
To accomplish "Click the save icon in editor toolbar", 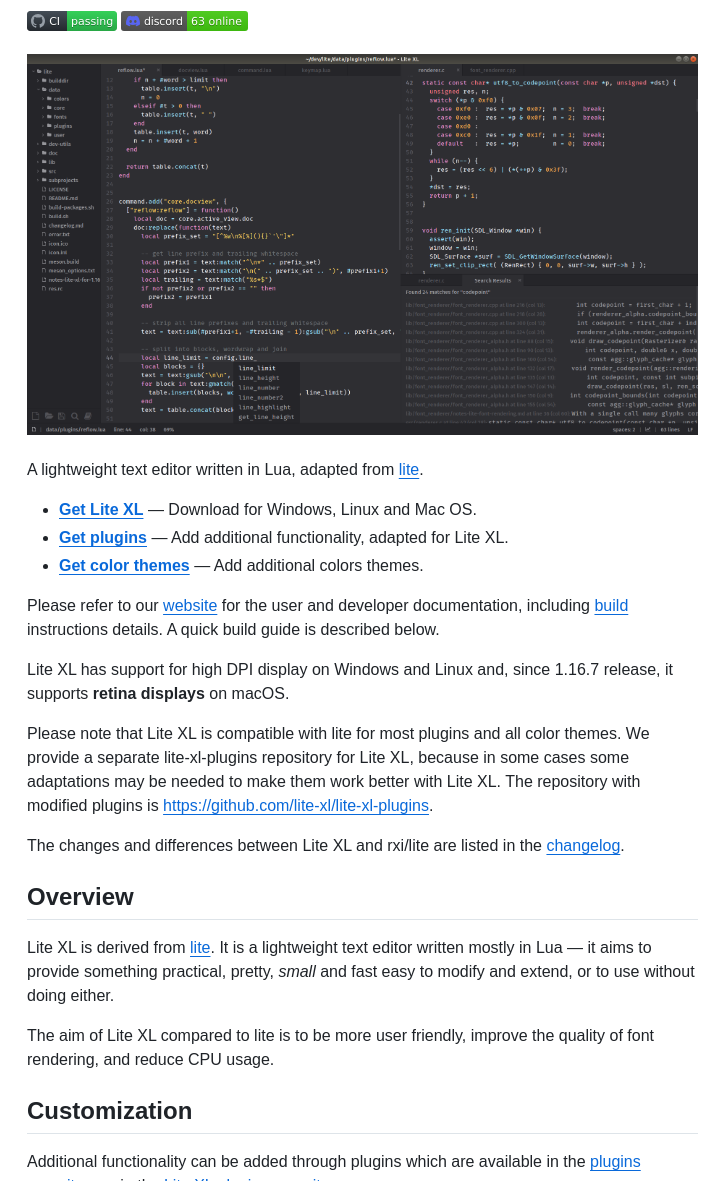I will pyautogui.click(x=62, y=416).
